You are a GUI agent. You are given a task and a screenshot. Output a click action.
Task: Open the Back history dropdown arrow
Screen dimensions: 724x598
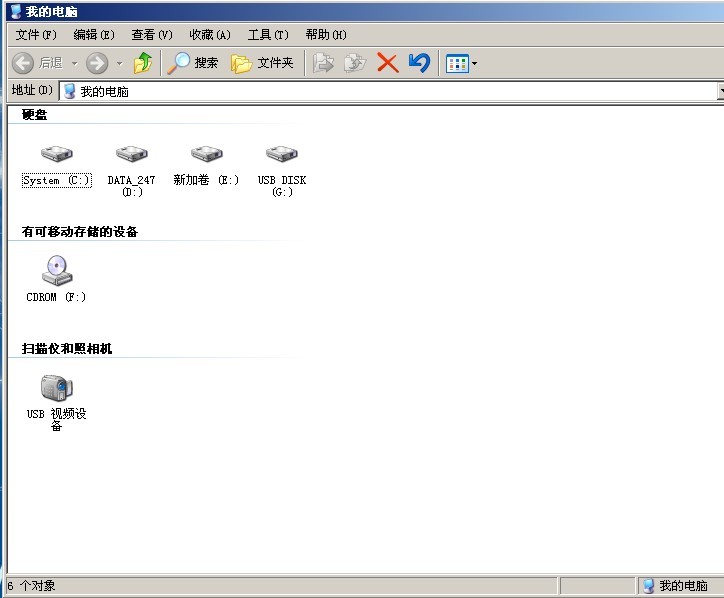point(74,63)
